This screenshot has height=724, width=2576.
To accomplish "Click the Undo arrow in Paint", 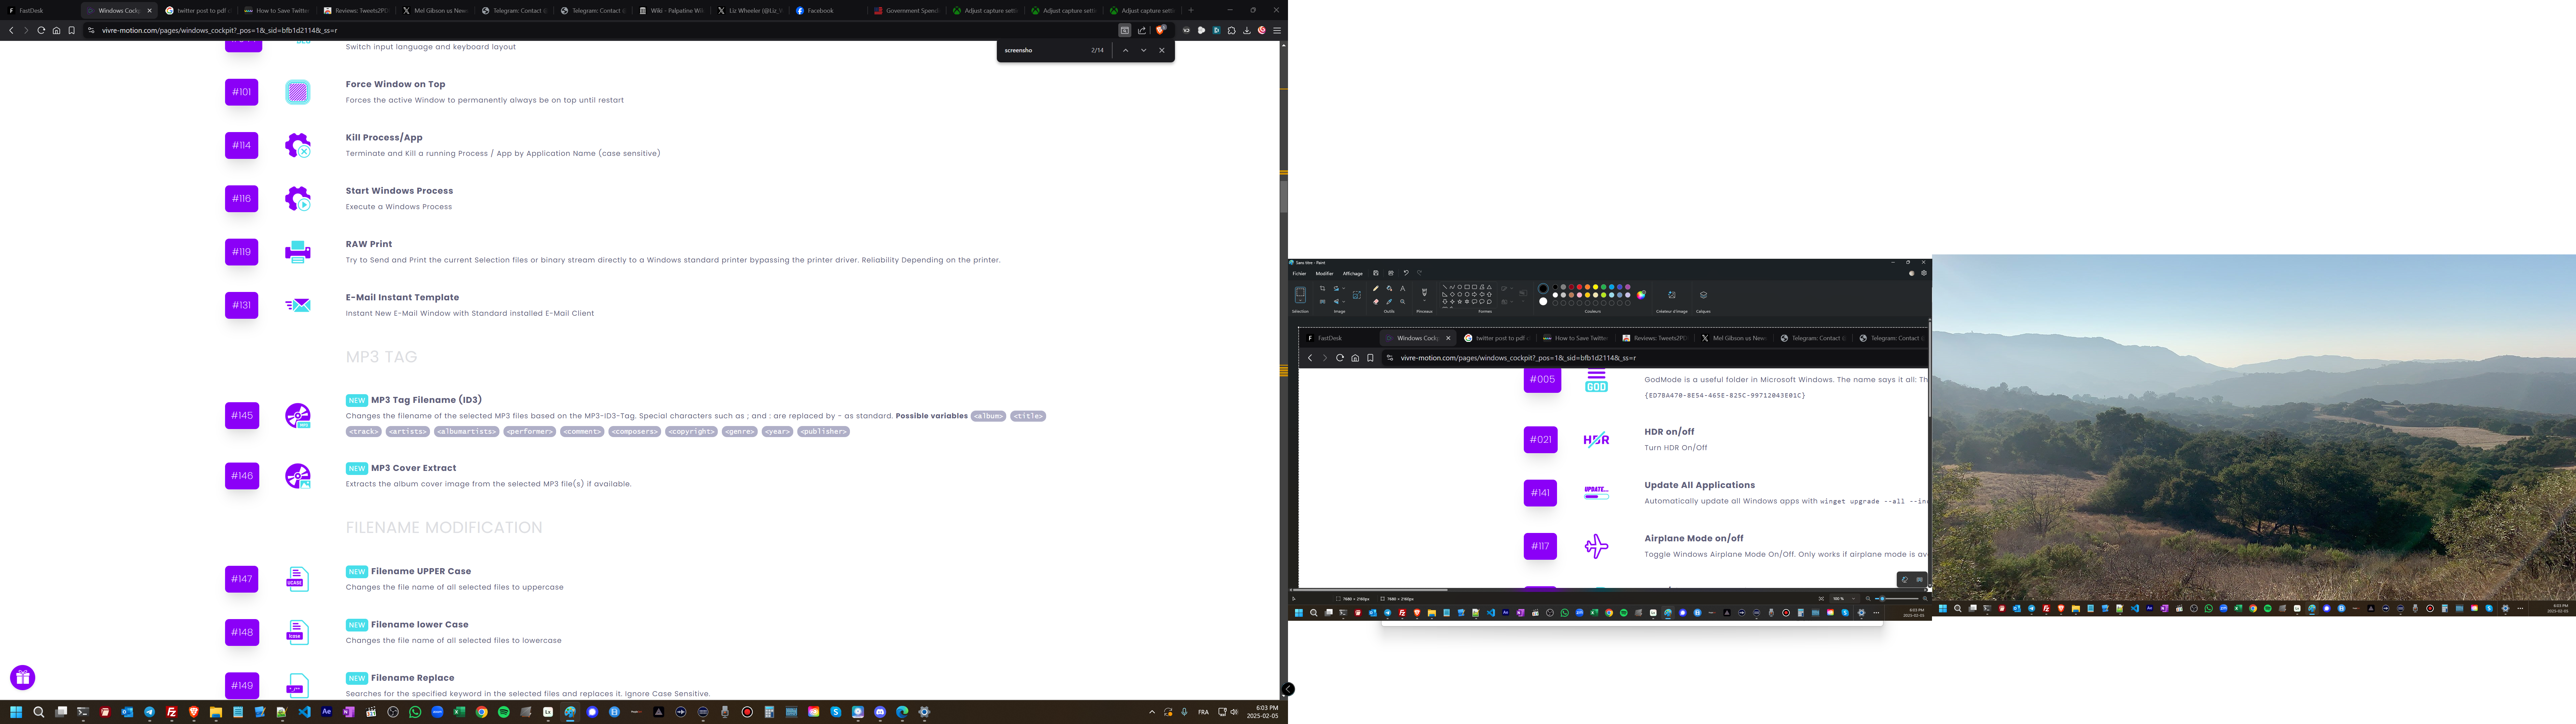I will click(x=1406, y=273).
